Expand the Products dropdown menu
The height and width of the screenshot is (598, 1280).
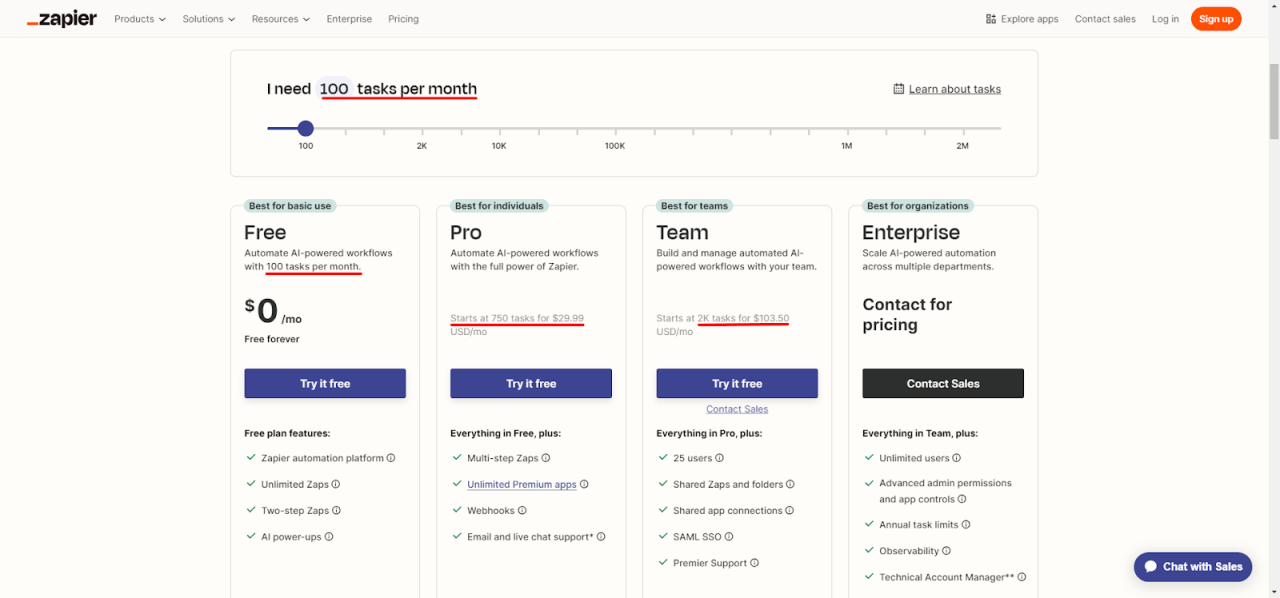(x=140, y=19)
